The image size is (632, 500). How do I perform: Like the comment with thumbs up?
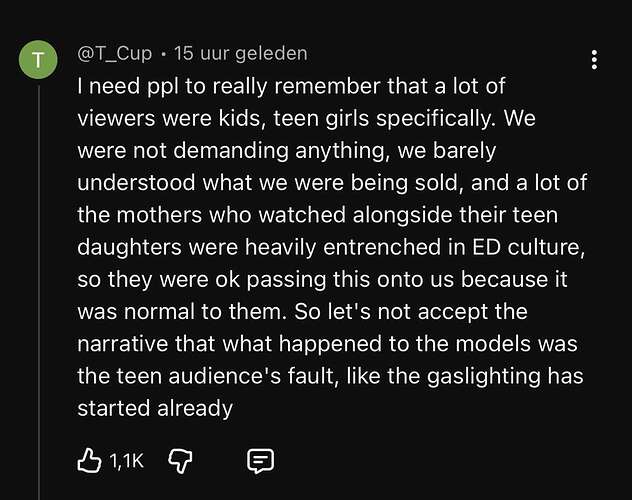[89, 461]
